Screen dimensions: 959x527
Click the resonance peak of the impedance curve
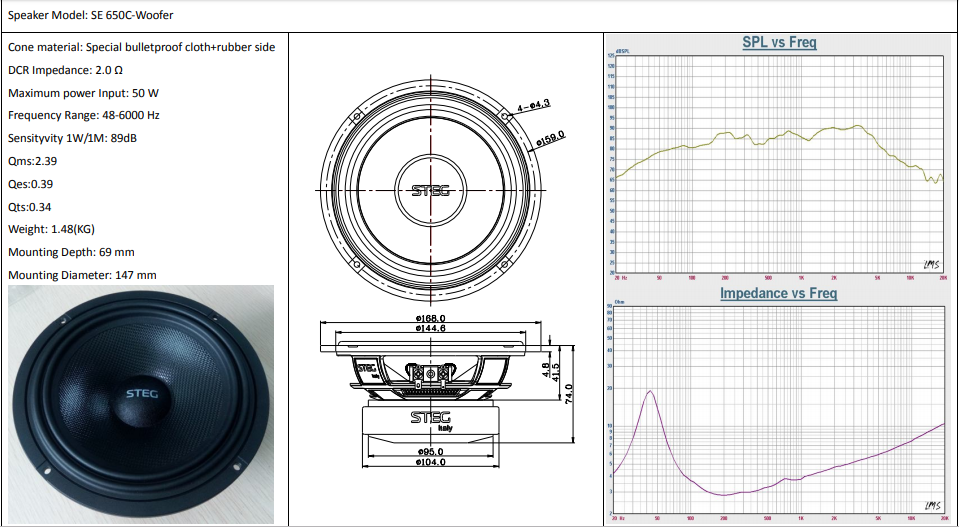click(x=650, y=391)
